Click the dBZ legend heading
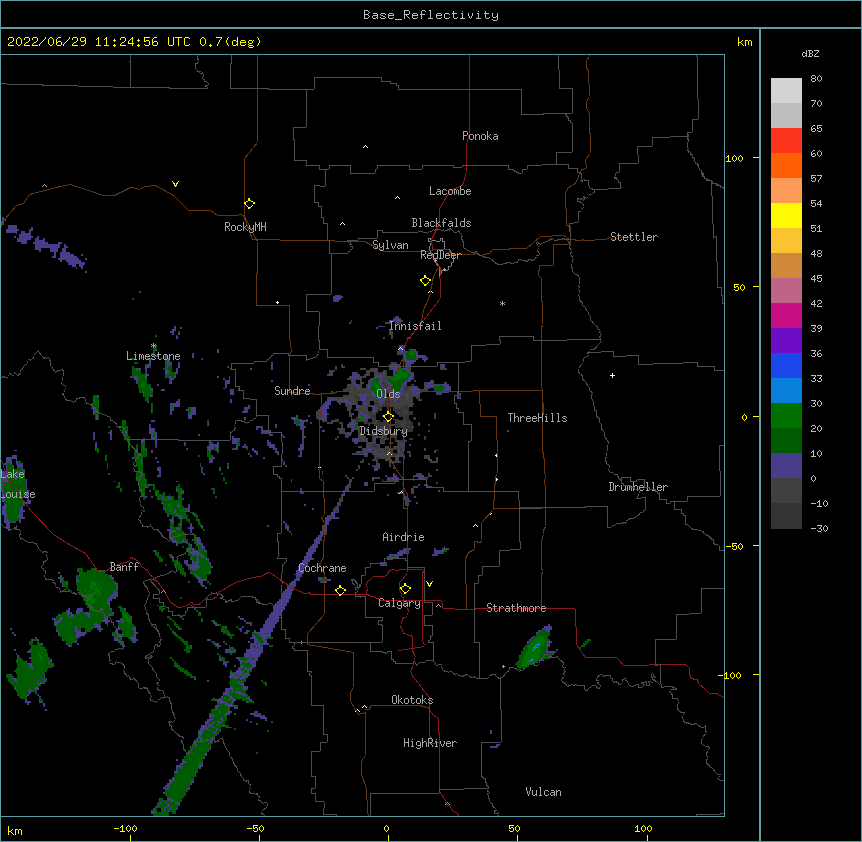Image resolution: width=862 pixels, height=842 pixels. (x=810, y=53)
